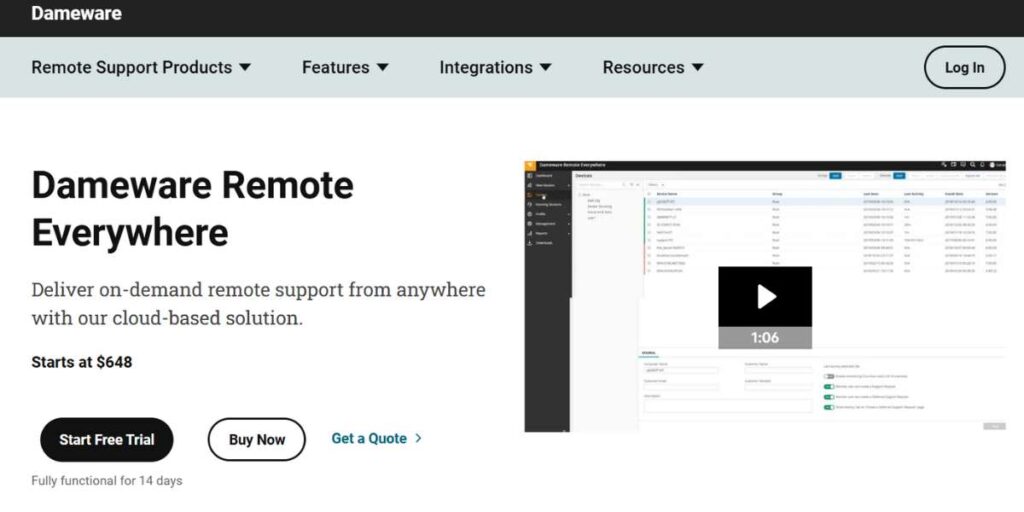Click the 'Deliver on-demand remote support' description
The height and width of the screenshot is (512, 1024).
[258, 304]
